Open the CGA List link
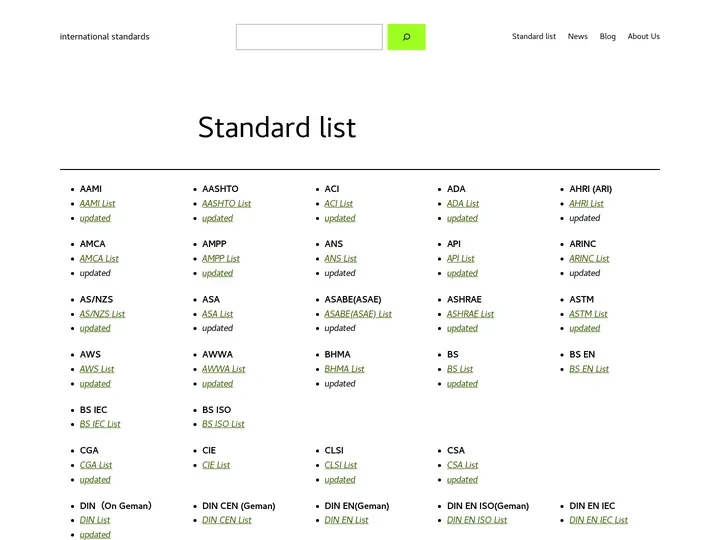 coord(96,465)
